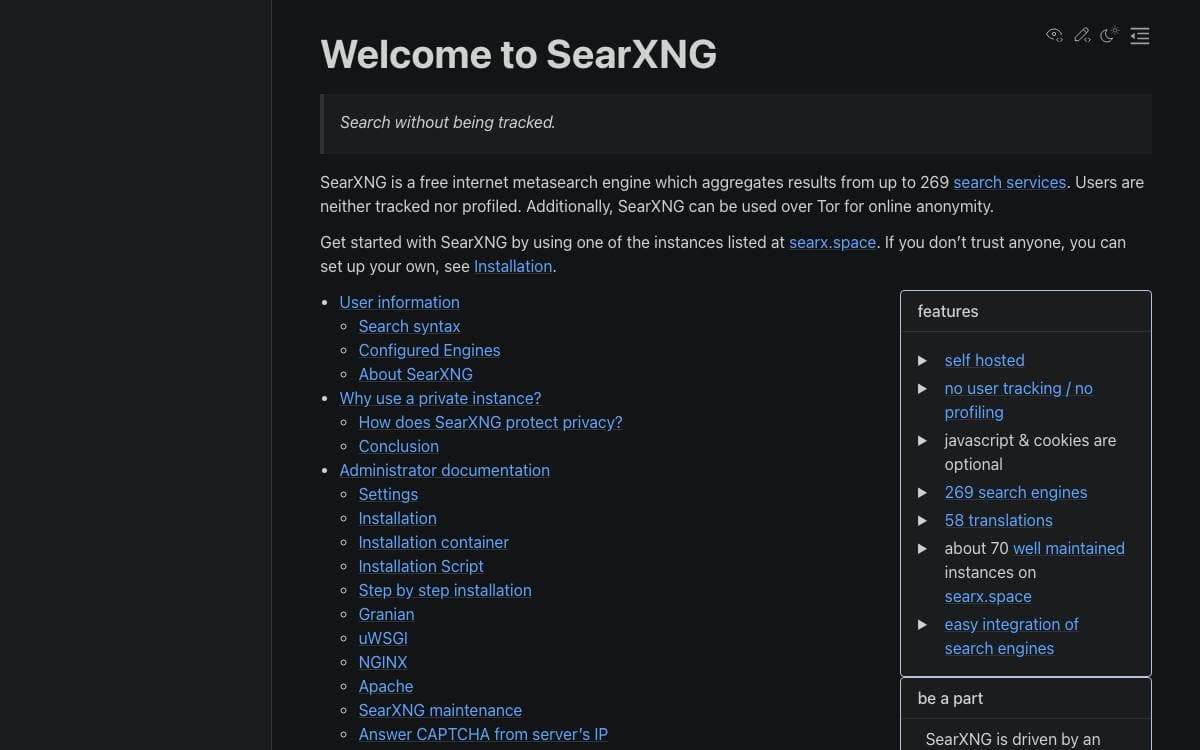Click self hosted in features box
The width and height of the screenshot is (1200, 750).
[984, 360]
